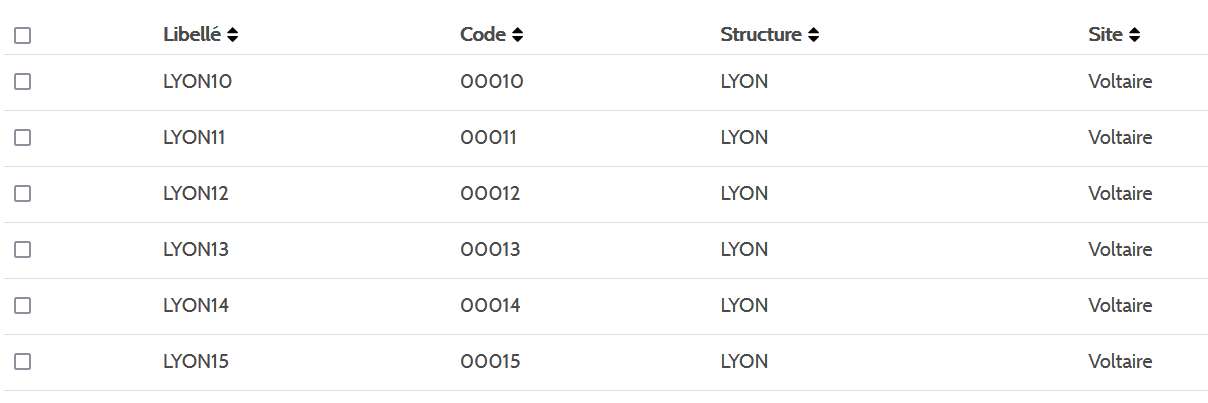Click the sort icon next to Libellé
Viewport: 1208px width, 403px height.
tap(233, 35)
